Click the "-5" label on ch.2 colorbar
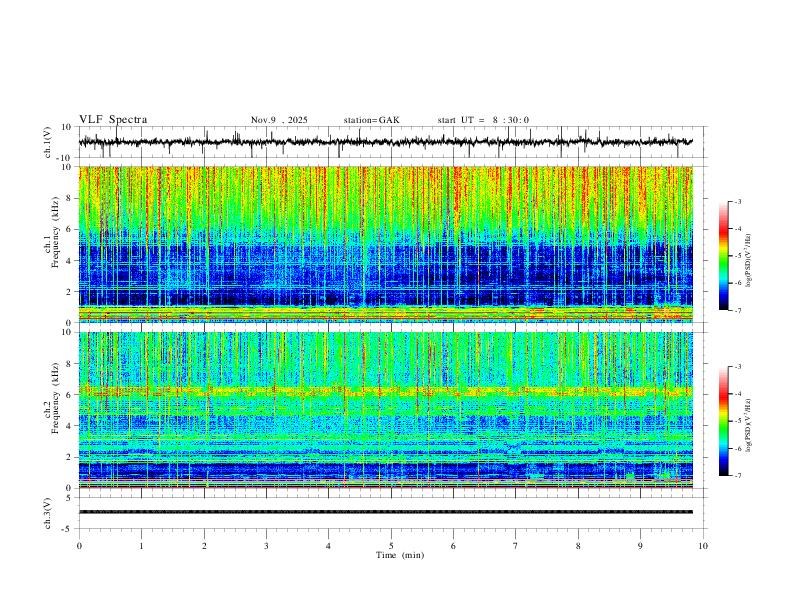 click(x=738, y=421)
